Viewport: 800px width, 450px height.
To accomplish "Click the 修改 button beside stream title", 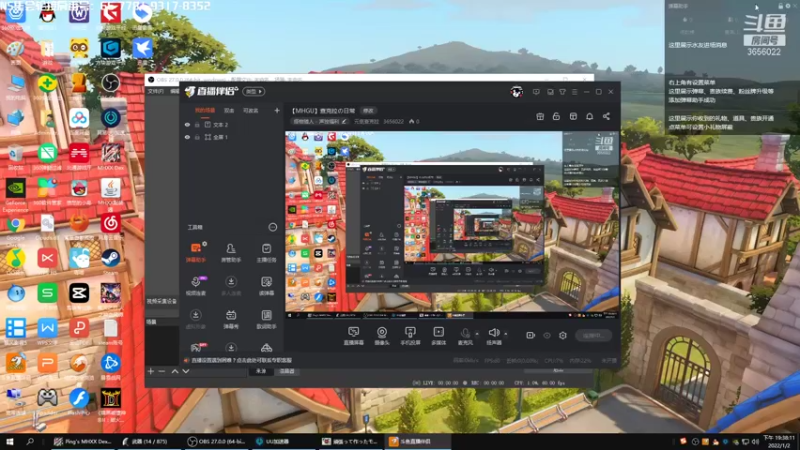I will [368, 111].
